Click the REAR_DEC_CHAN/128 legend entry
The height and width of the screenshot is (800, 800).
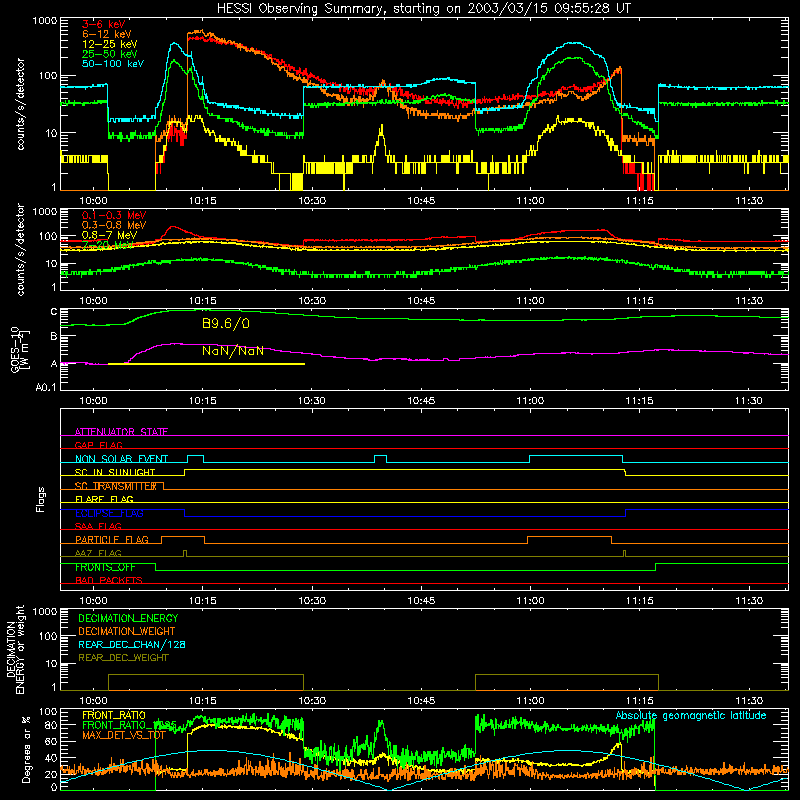[x=132, y=644]
